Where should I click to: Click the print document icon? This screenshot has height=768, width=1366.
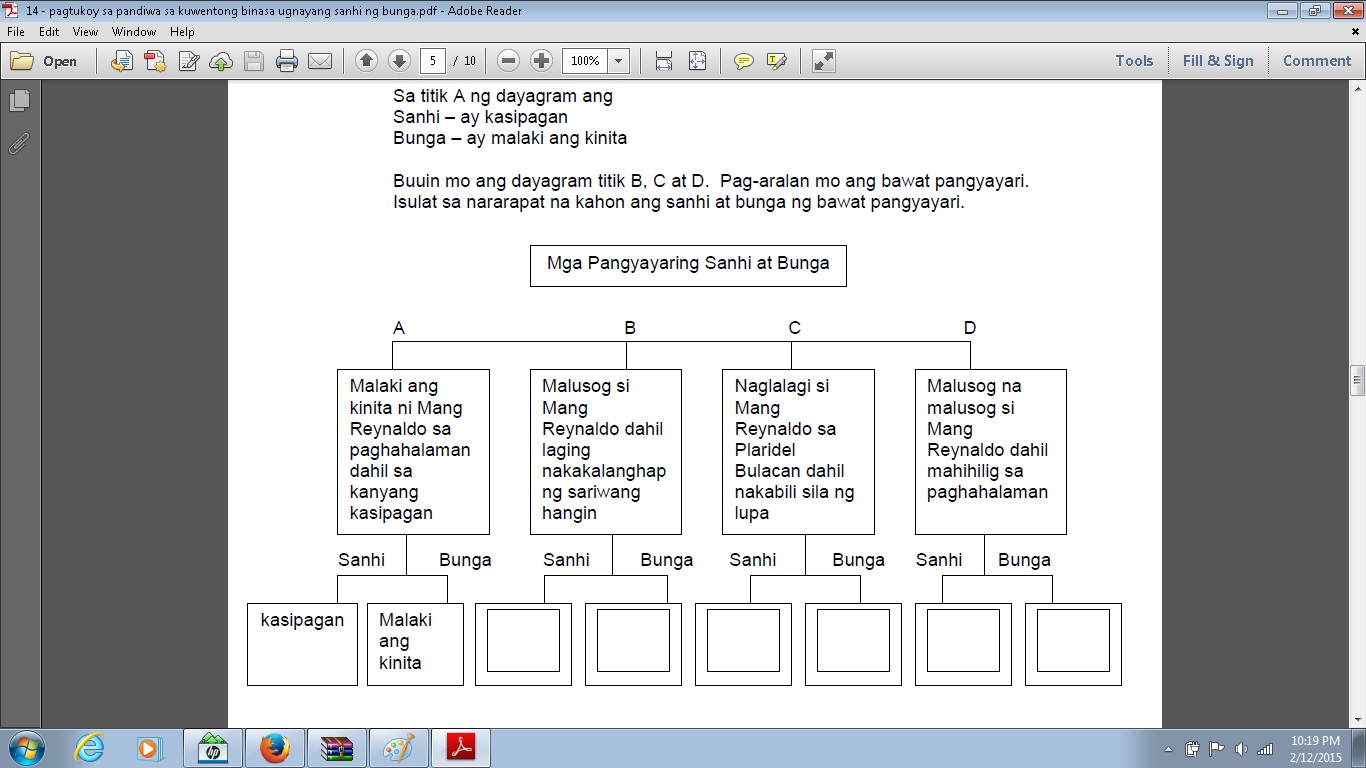[287, 61]
